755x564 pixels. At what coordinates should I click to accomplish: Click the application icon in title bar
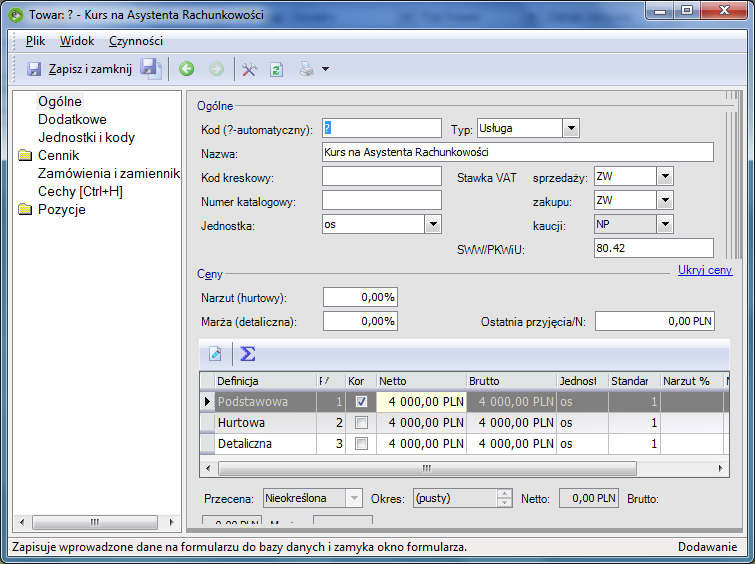(x=16, y=15)
